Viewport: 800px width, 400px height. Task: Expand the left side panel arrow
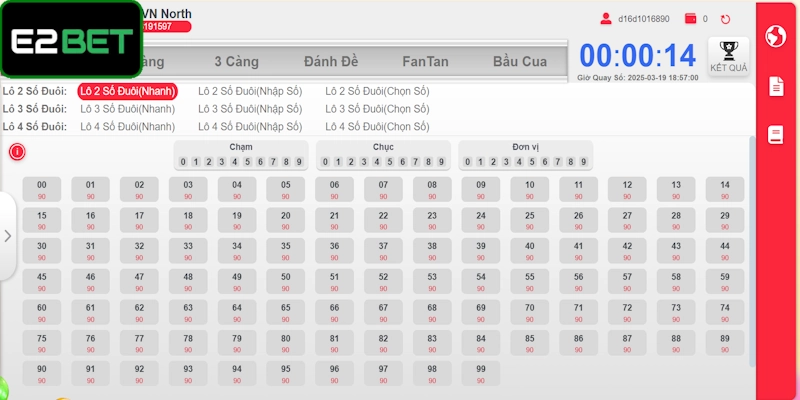click(7, 236)
